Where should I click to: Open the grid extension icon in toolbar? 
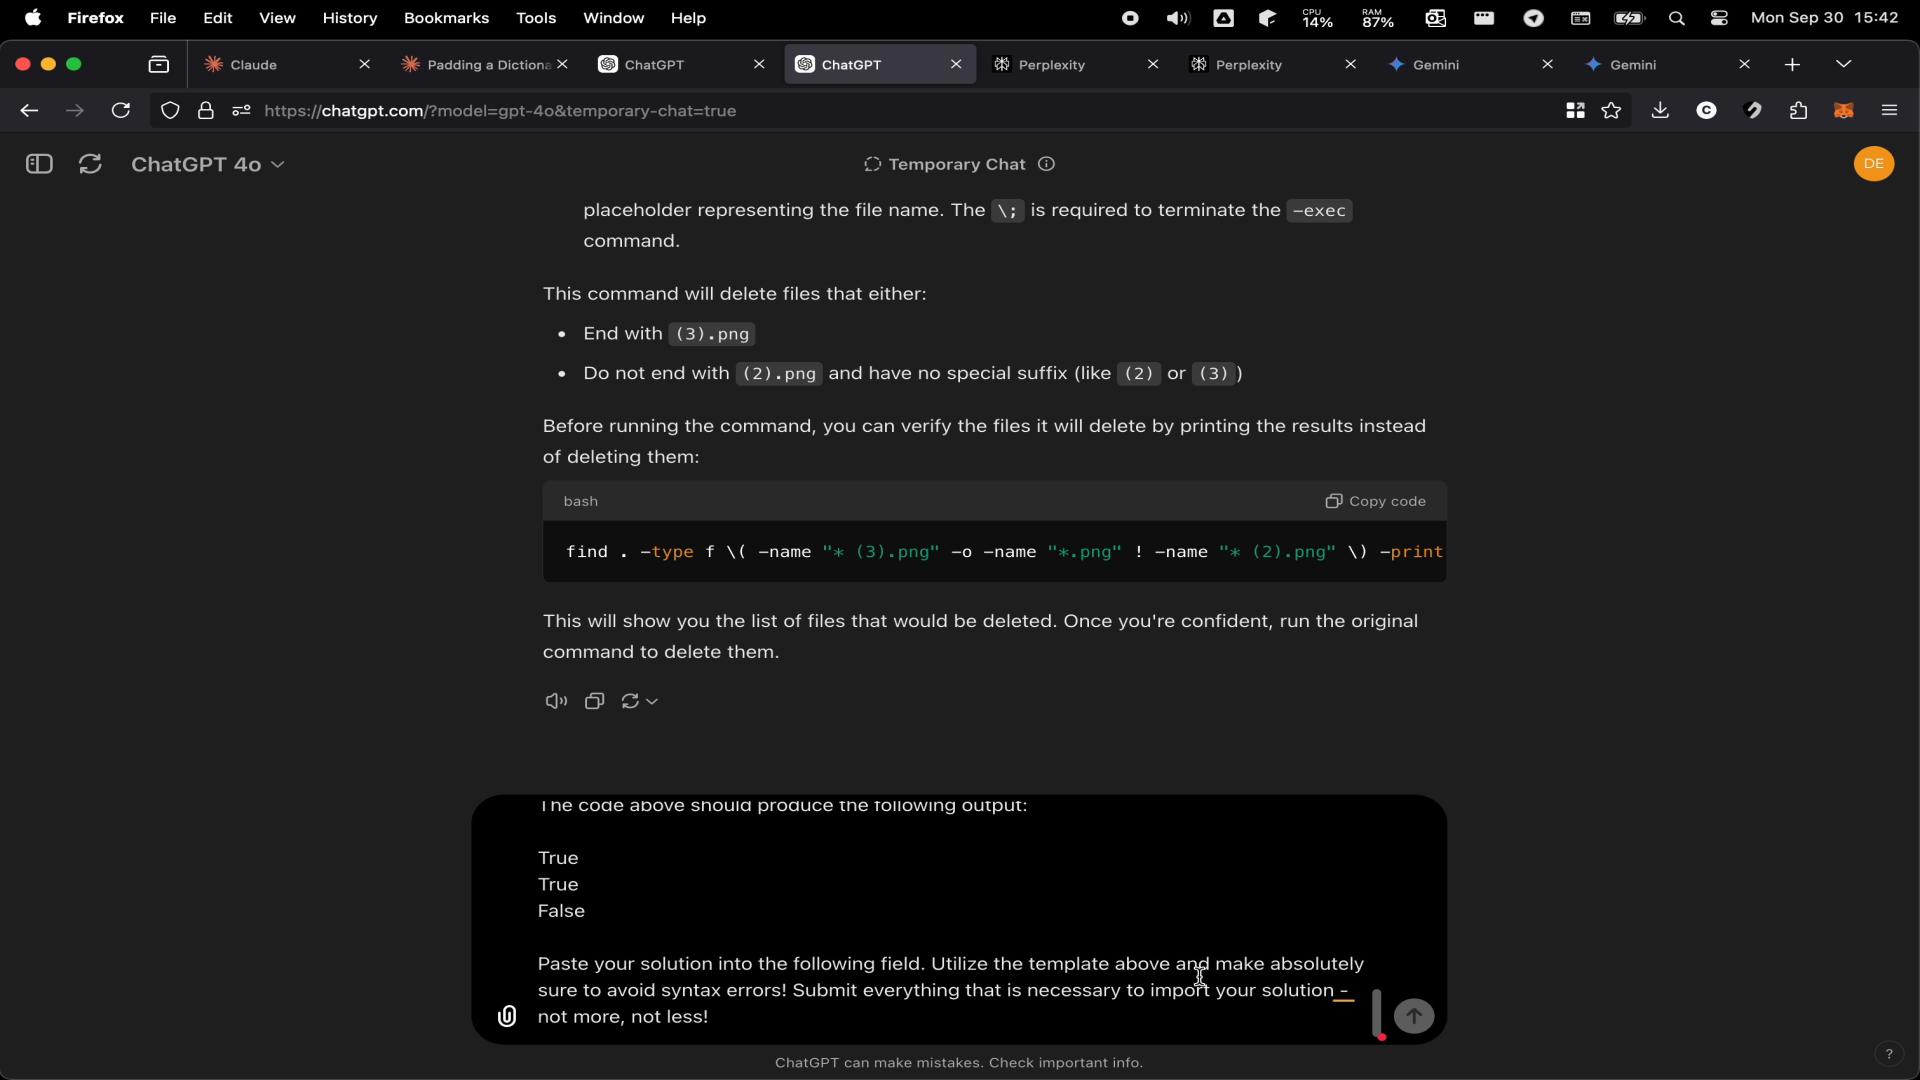[x=1575, y=111]
